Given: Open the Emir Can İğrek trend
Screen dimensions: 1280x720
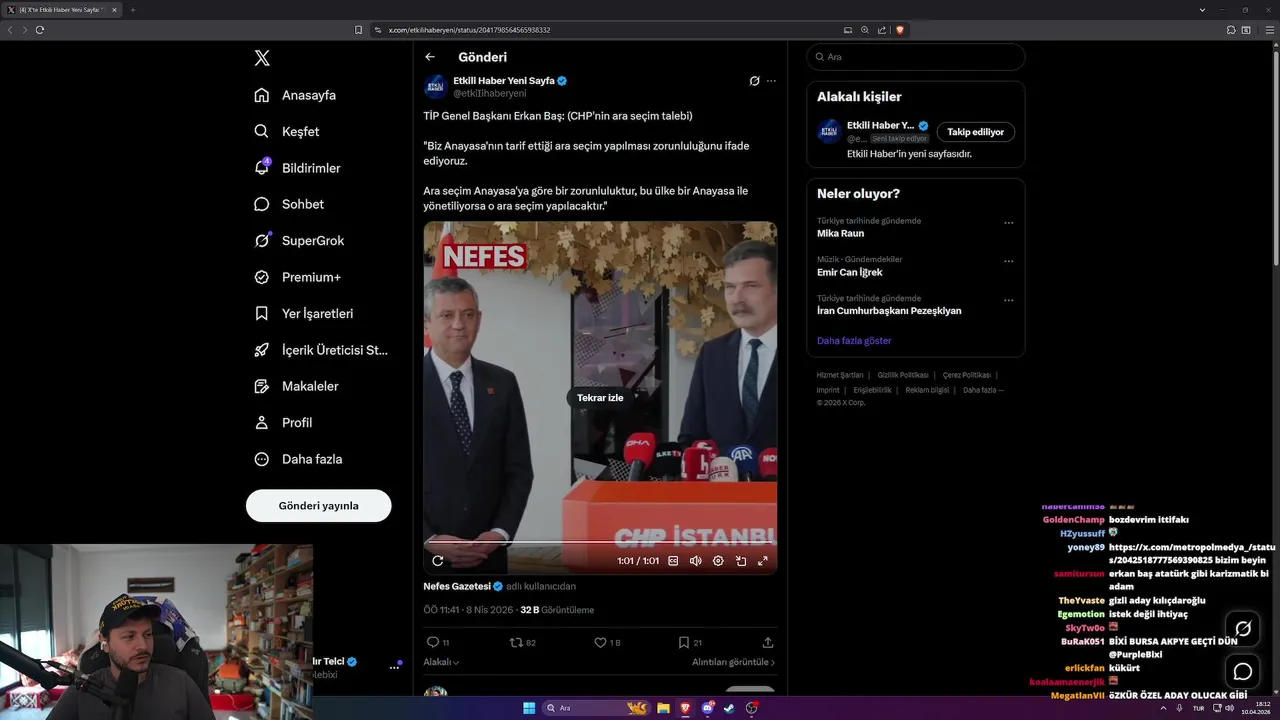Looking at the screenshot, I should (x=849, y=272).
